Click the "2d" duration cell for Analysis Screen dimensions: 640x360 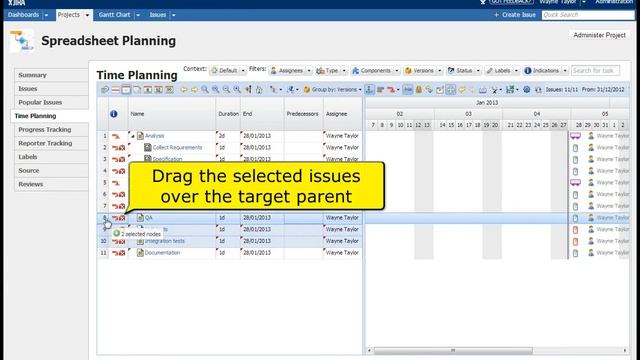(228, 136)
